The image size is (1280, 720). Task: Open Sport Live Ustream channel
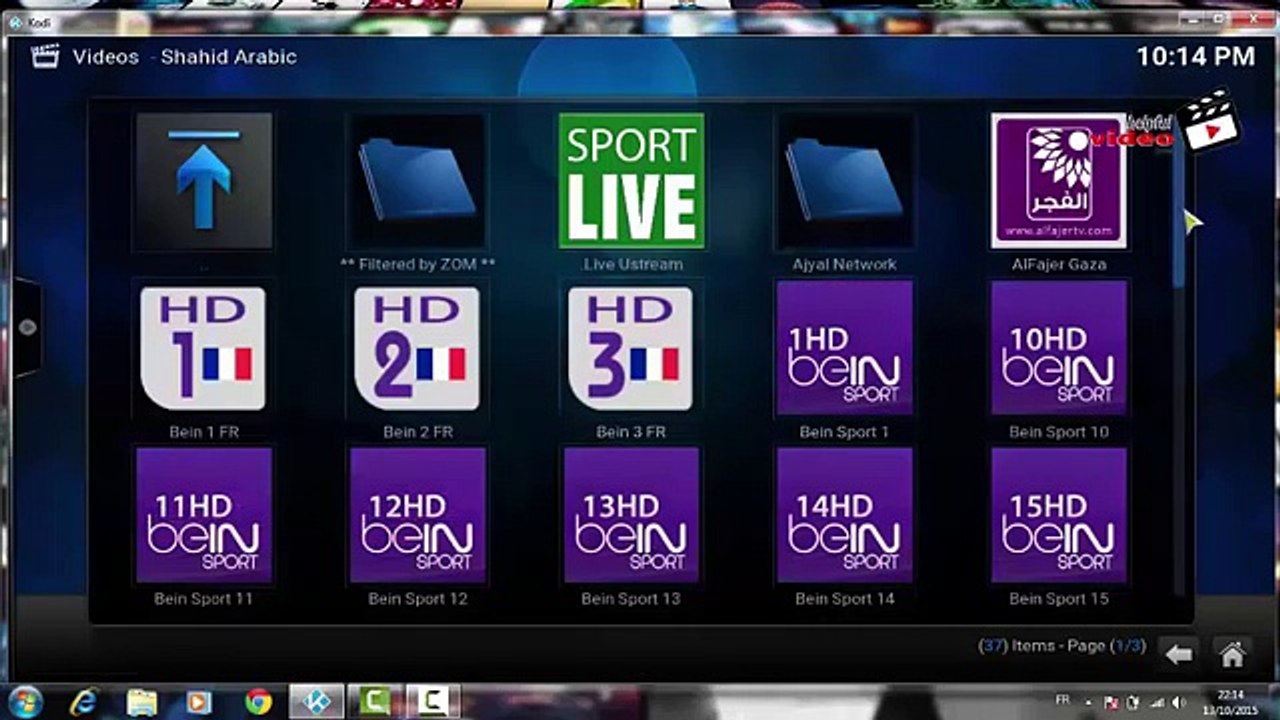pos(631,180)
